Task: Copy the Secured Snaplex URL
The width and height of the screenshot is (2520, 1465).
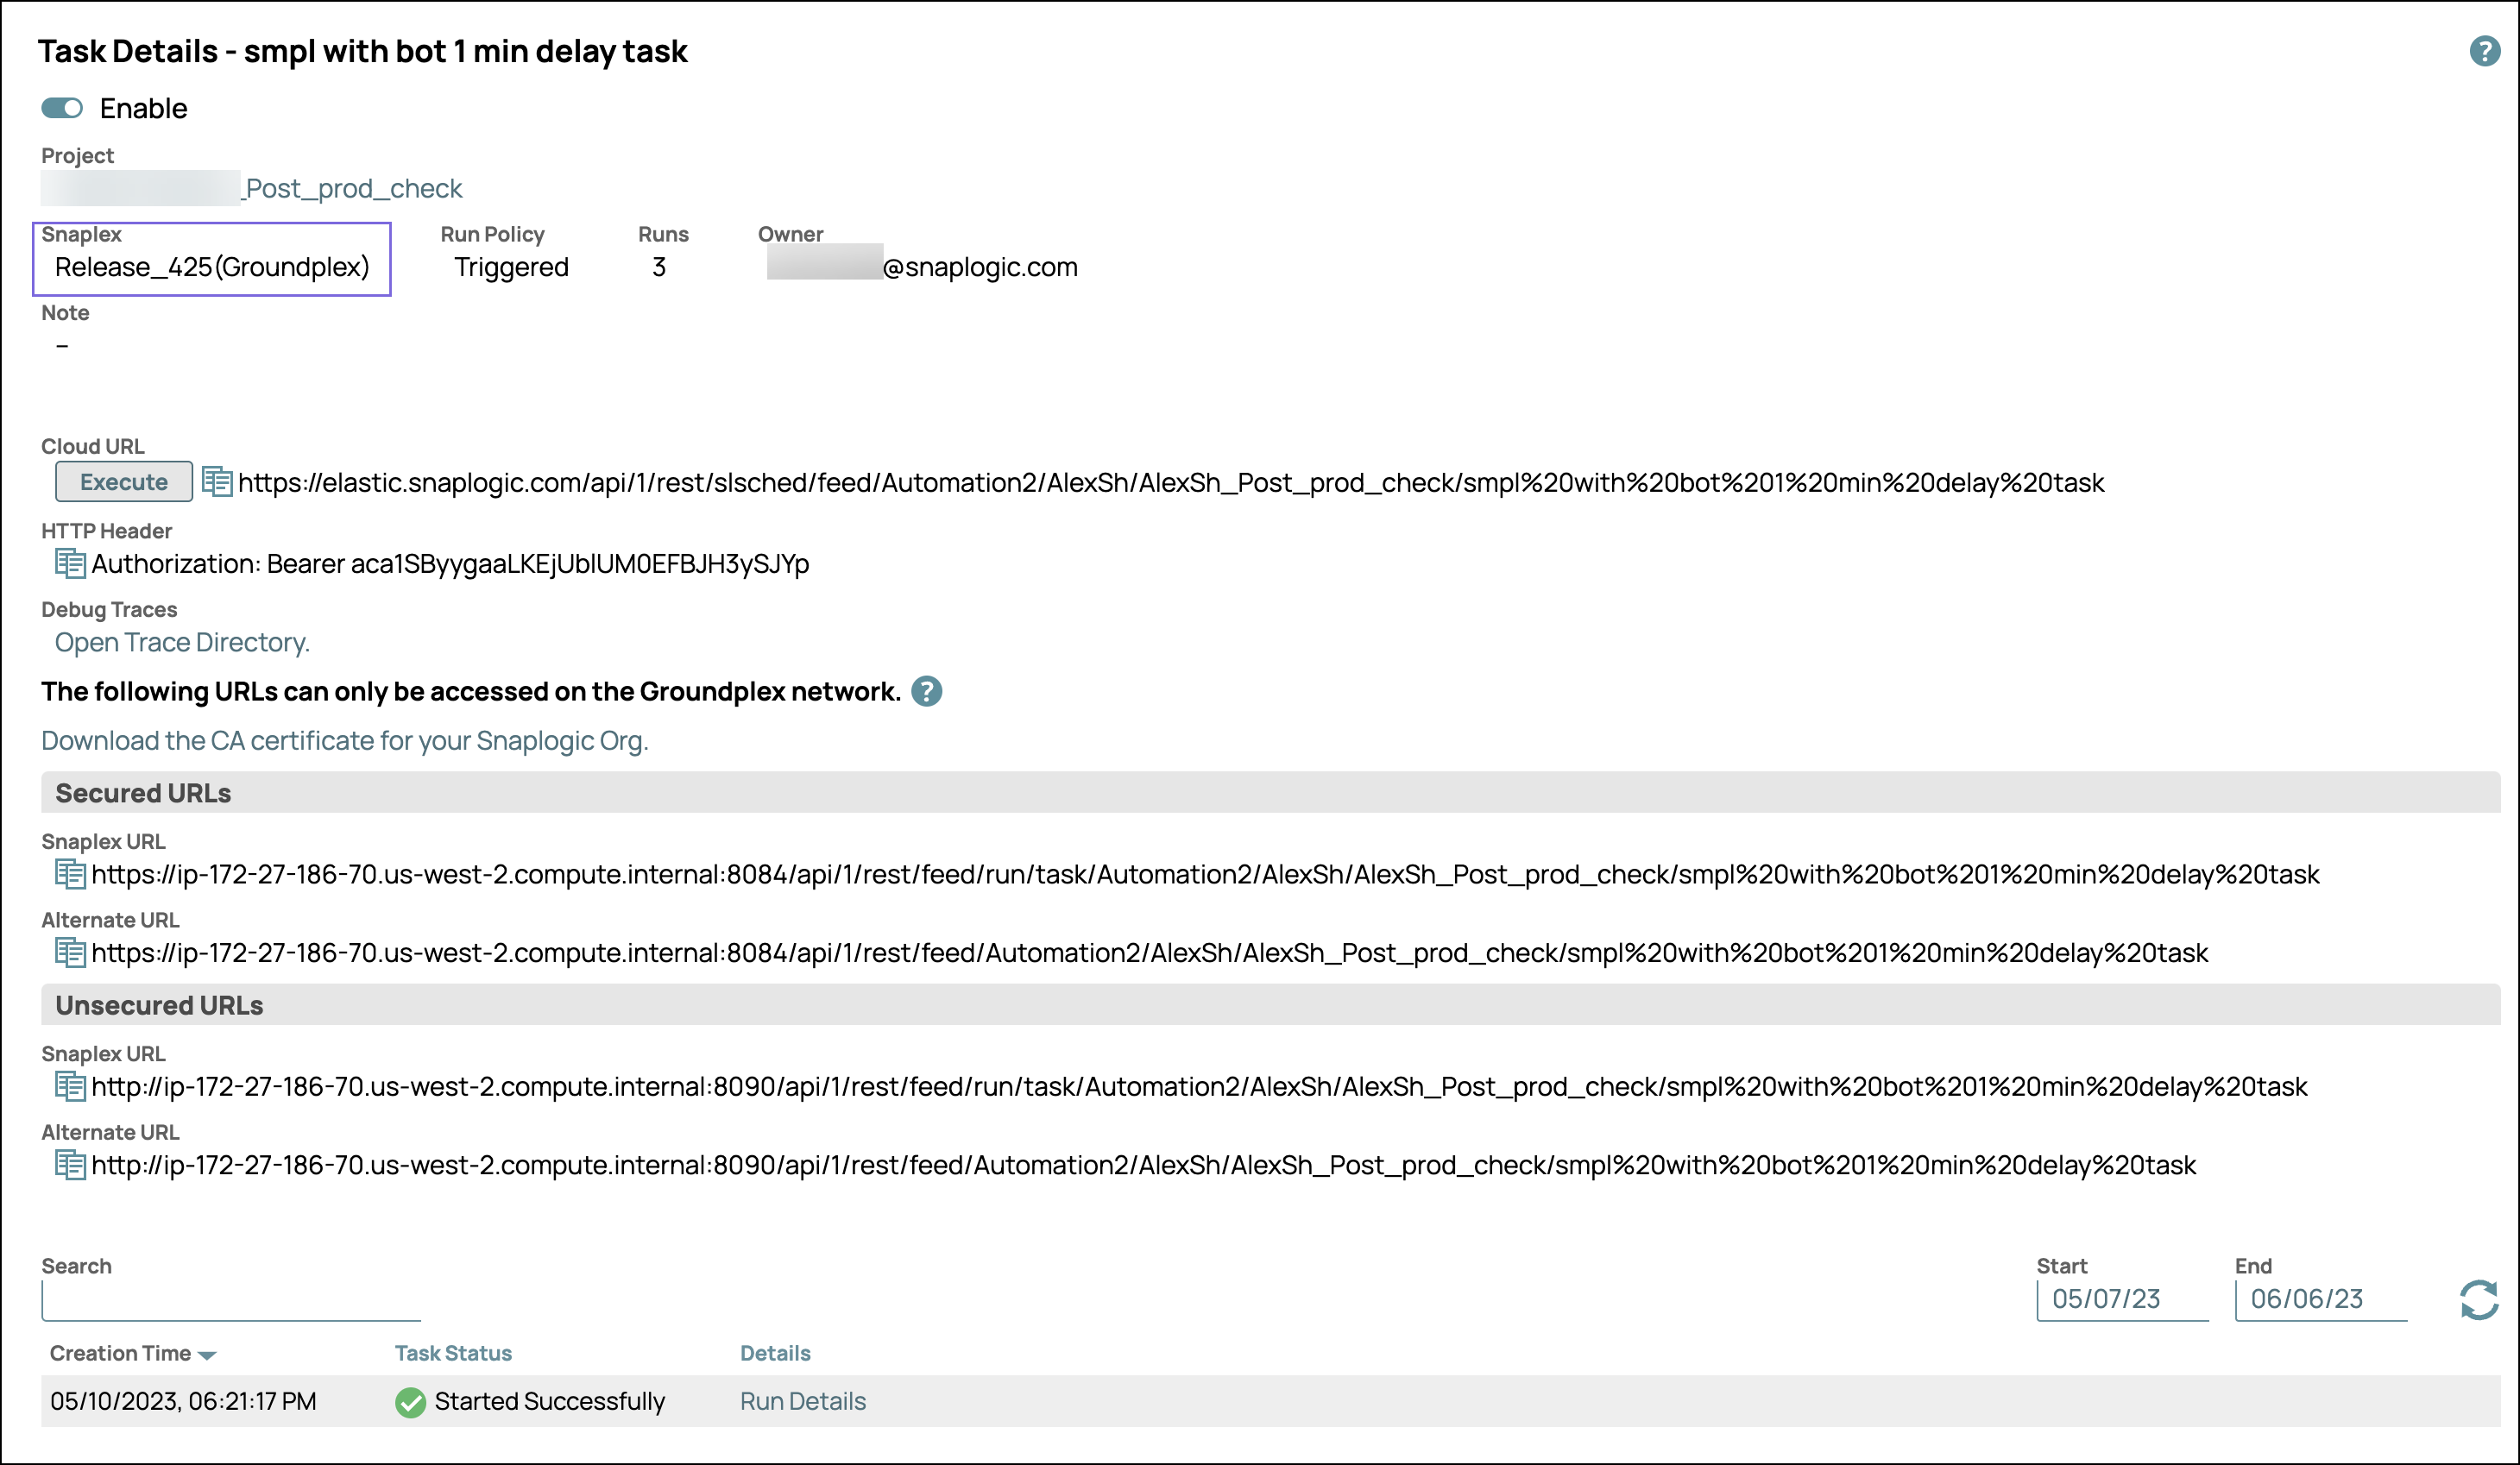Action: [x=70, y=874]
